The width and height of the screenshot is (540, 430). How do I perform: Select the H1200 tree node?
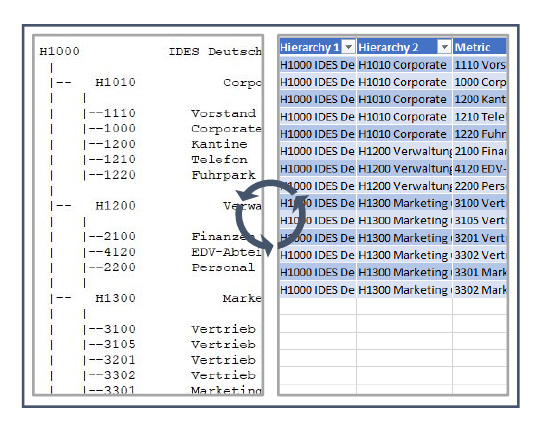click(115, 206)
